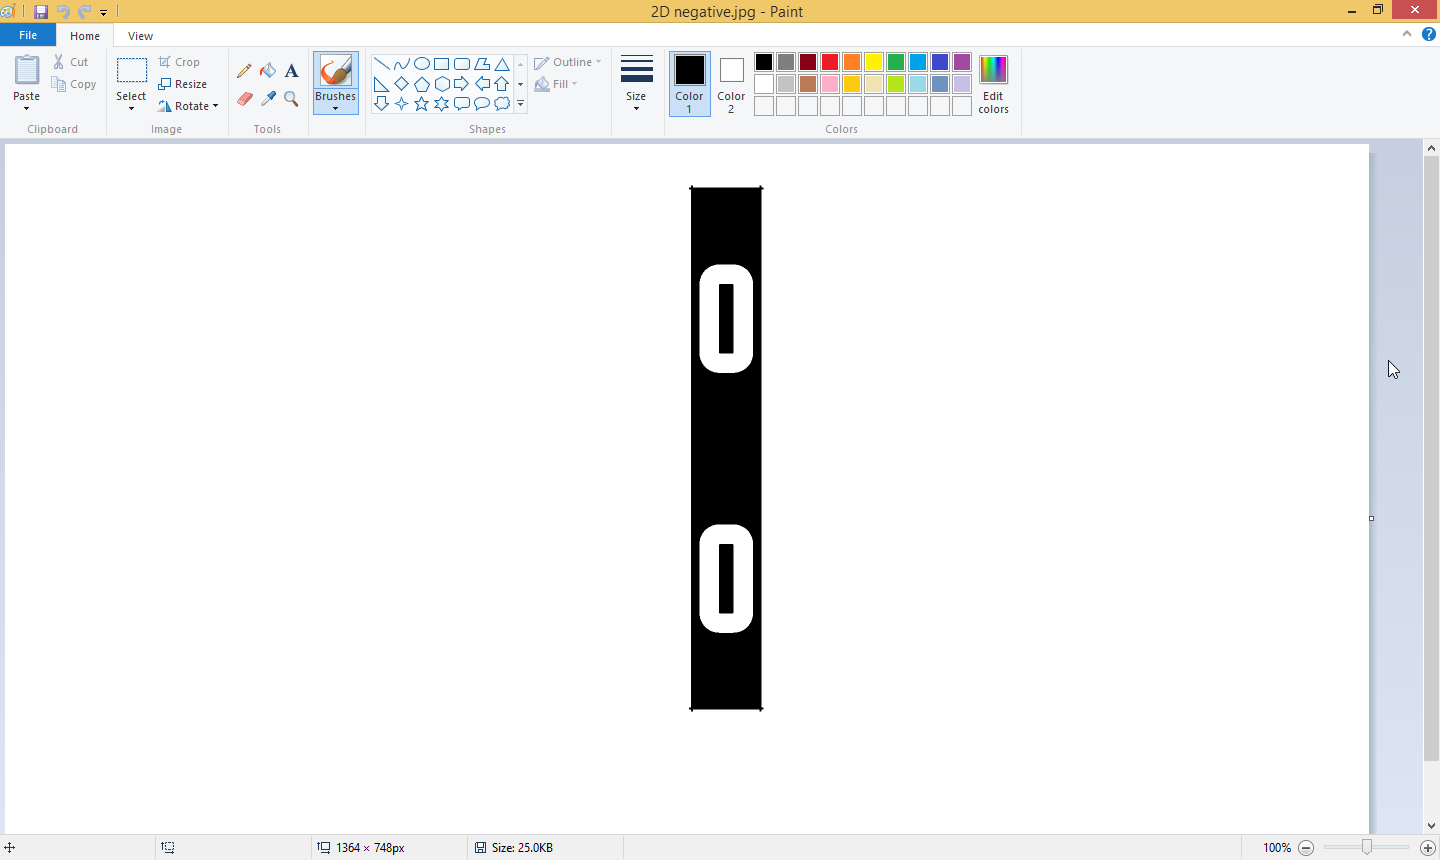Toggle Color 1 as active color
Screen dimensions: 1440x860
689,83
